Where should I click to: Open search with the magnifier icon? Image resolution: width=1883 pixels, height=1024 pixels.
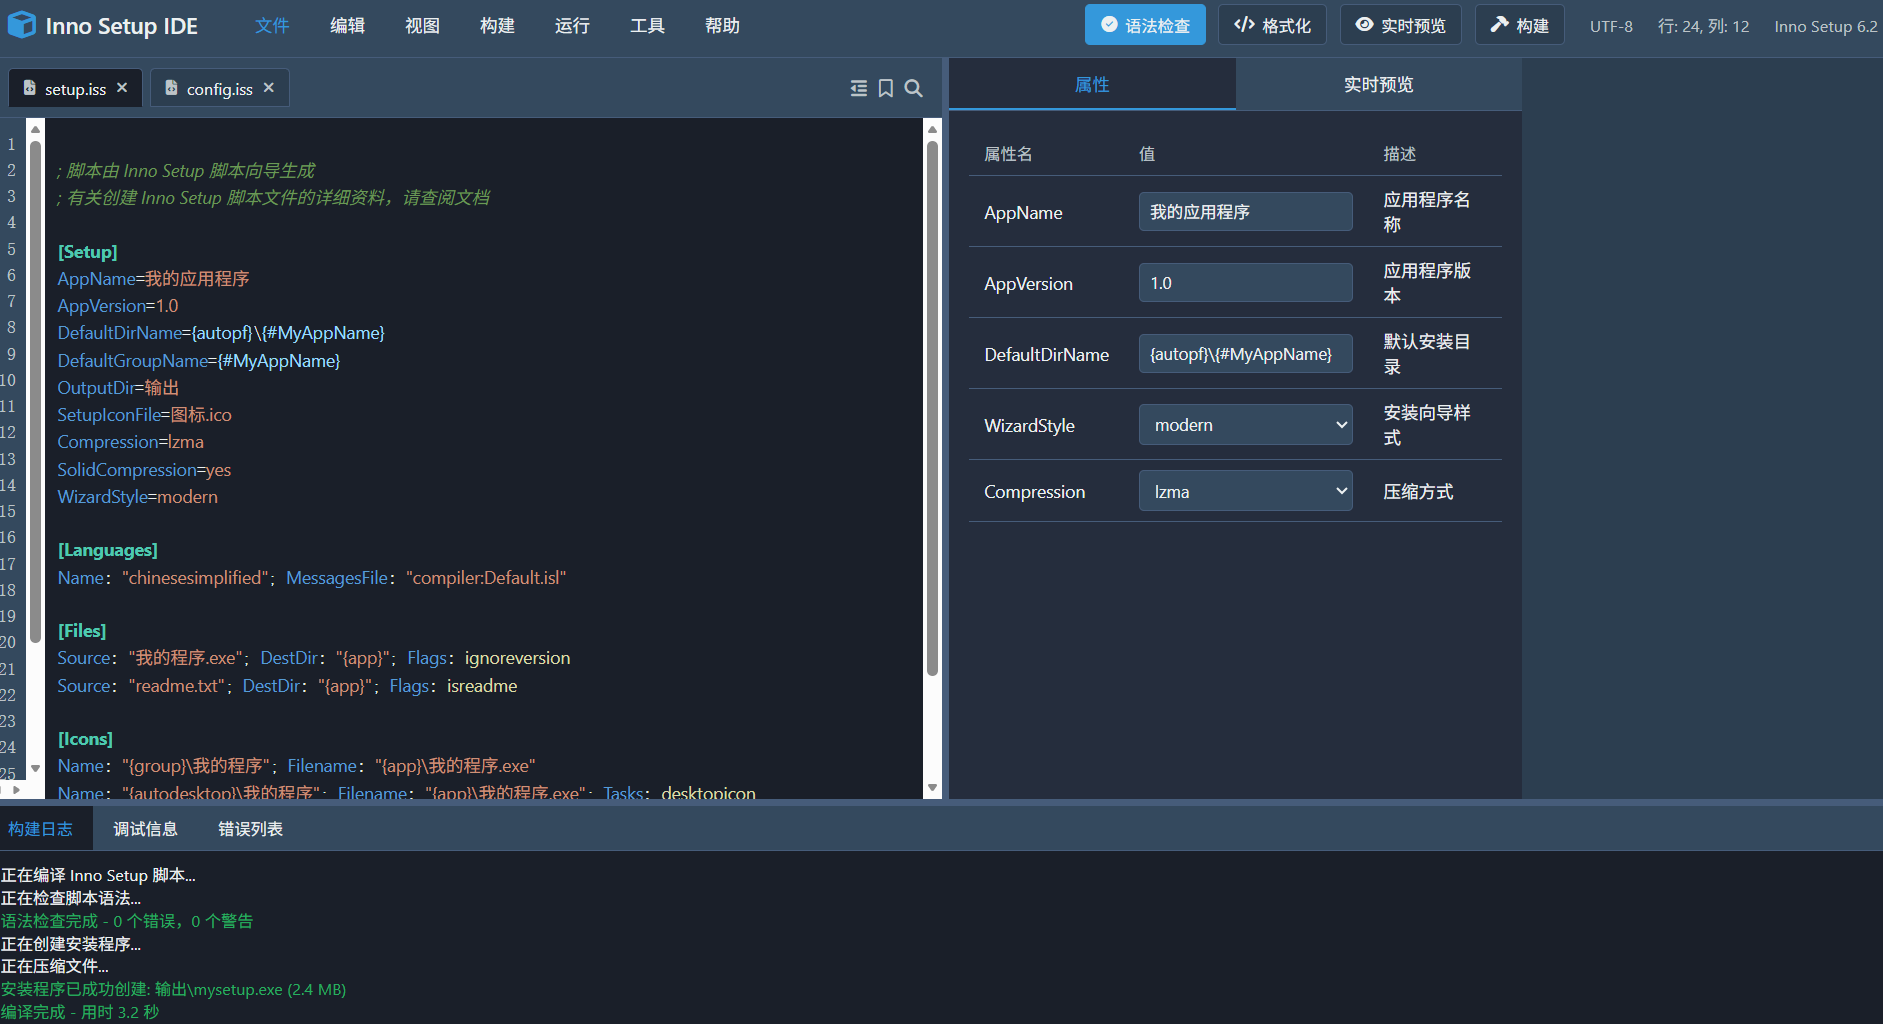[913, 88]
